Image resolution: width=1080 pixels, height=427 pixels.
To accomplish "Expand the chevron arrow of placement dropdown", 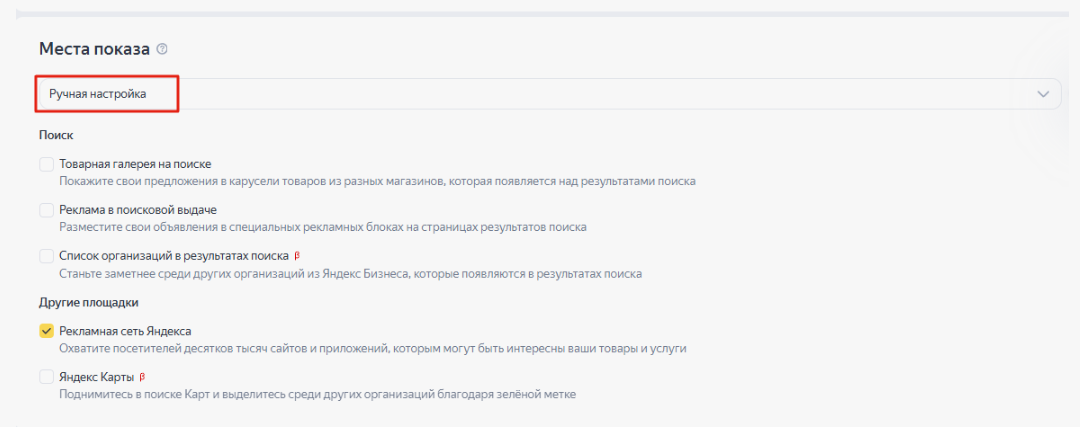I will click(1043, 94).
